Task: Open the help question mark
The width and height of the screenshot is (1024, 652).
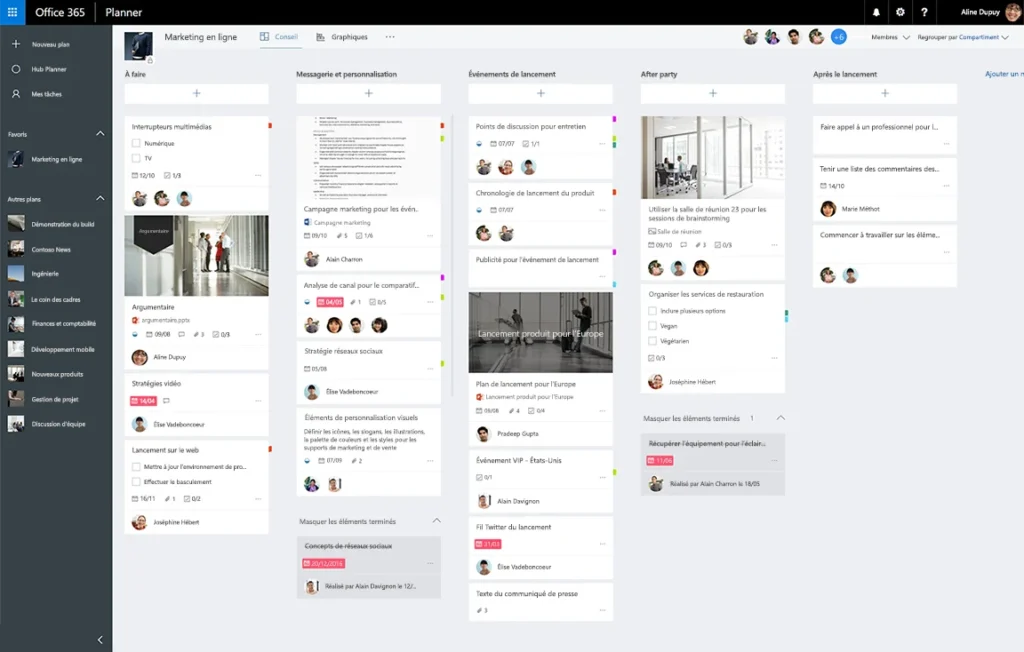Action: 924,12
